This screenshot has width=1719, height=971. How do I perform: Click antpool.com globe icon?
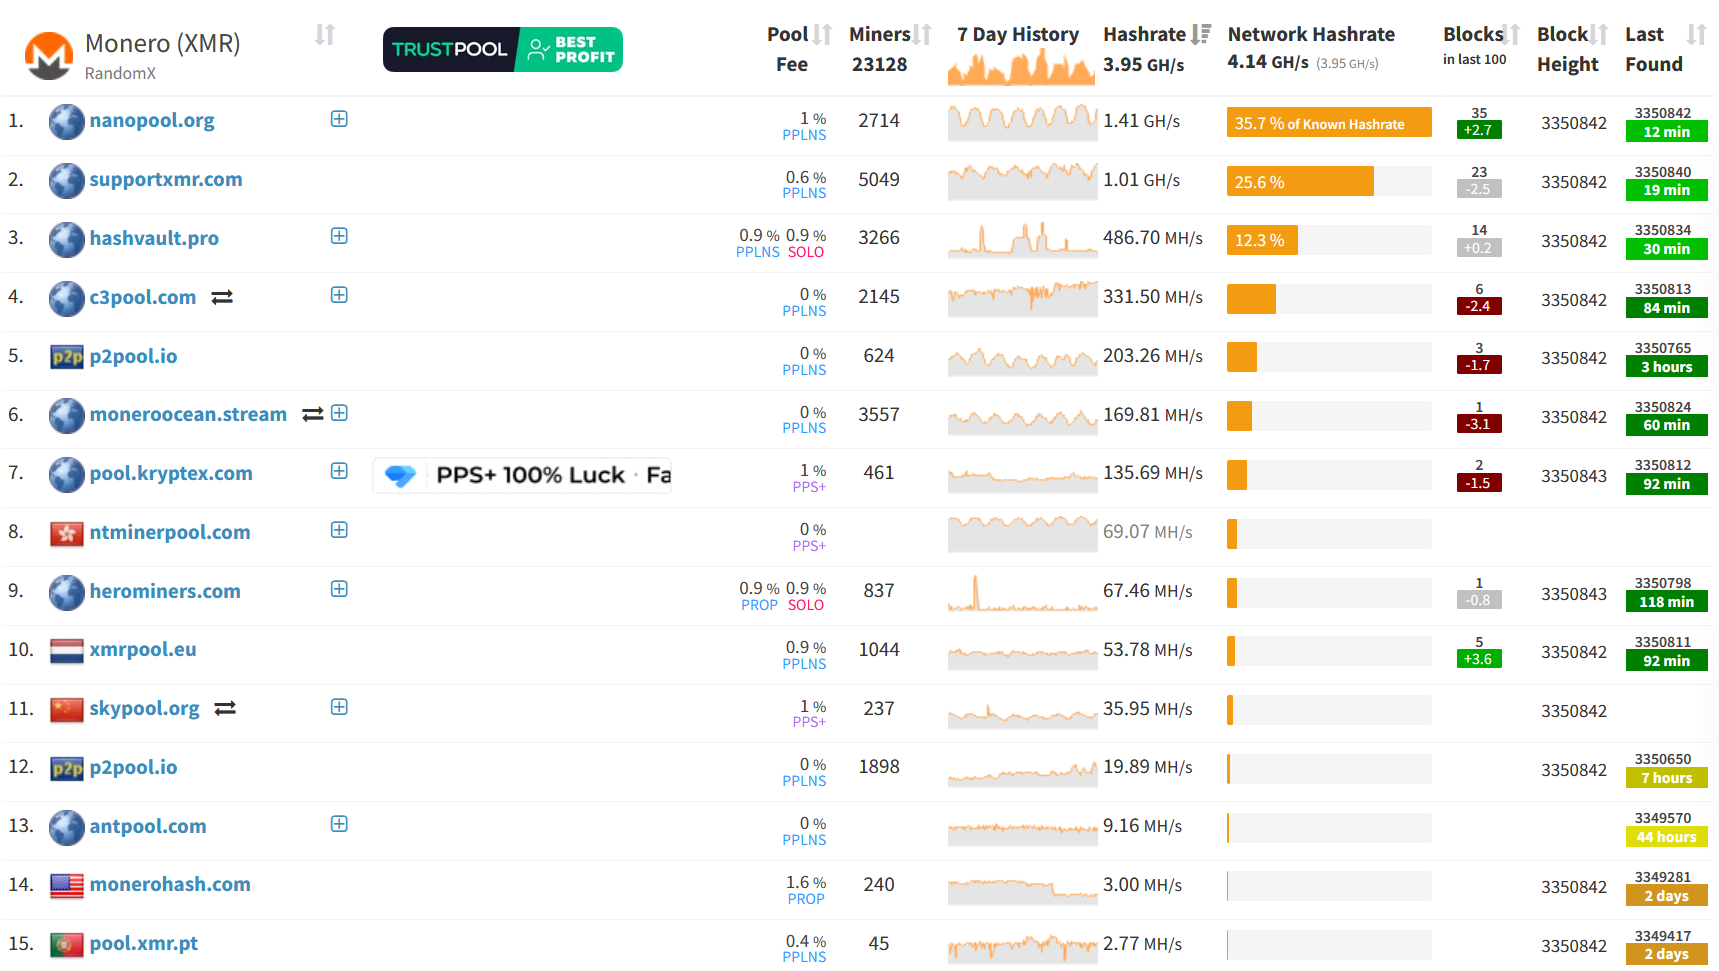point(67,828)
